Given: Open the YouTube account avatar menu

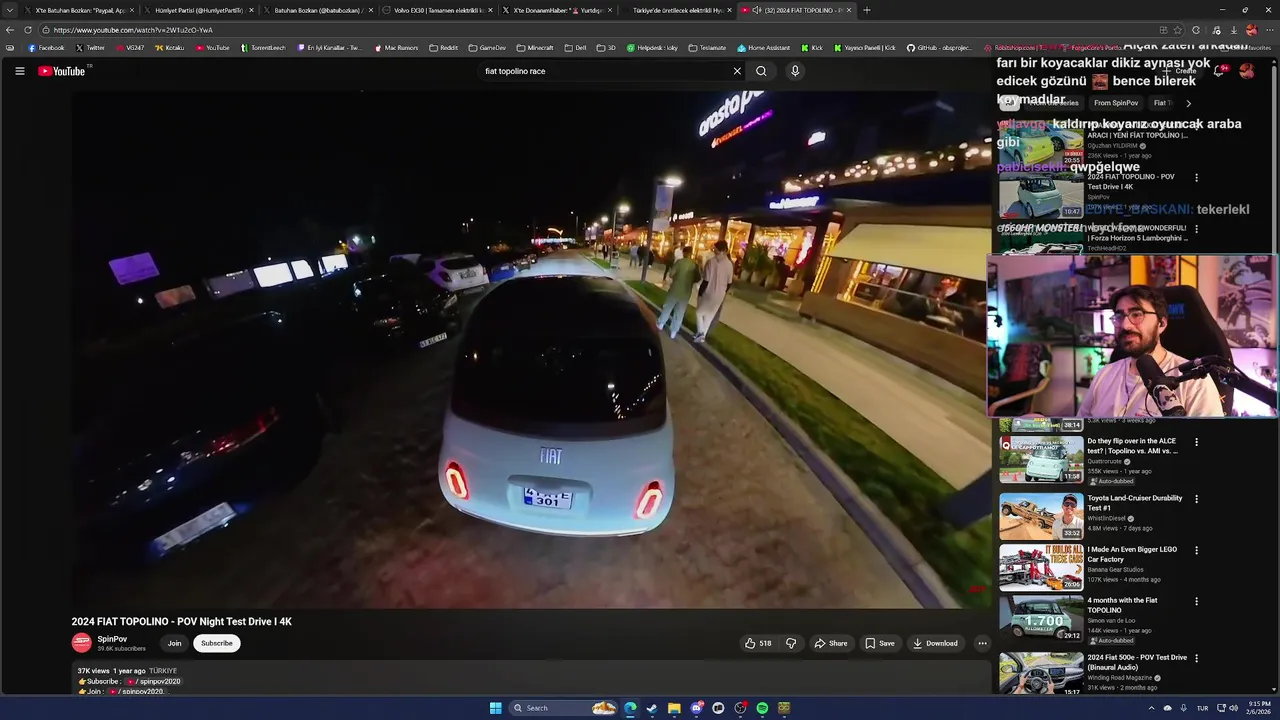Looking at the screenshot, I should pos(1246,71).
